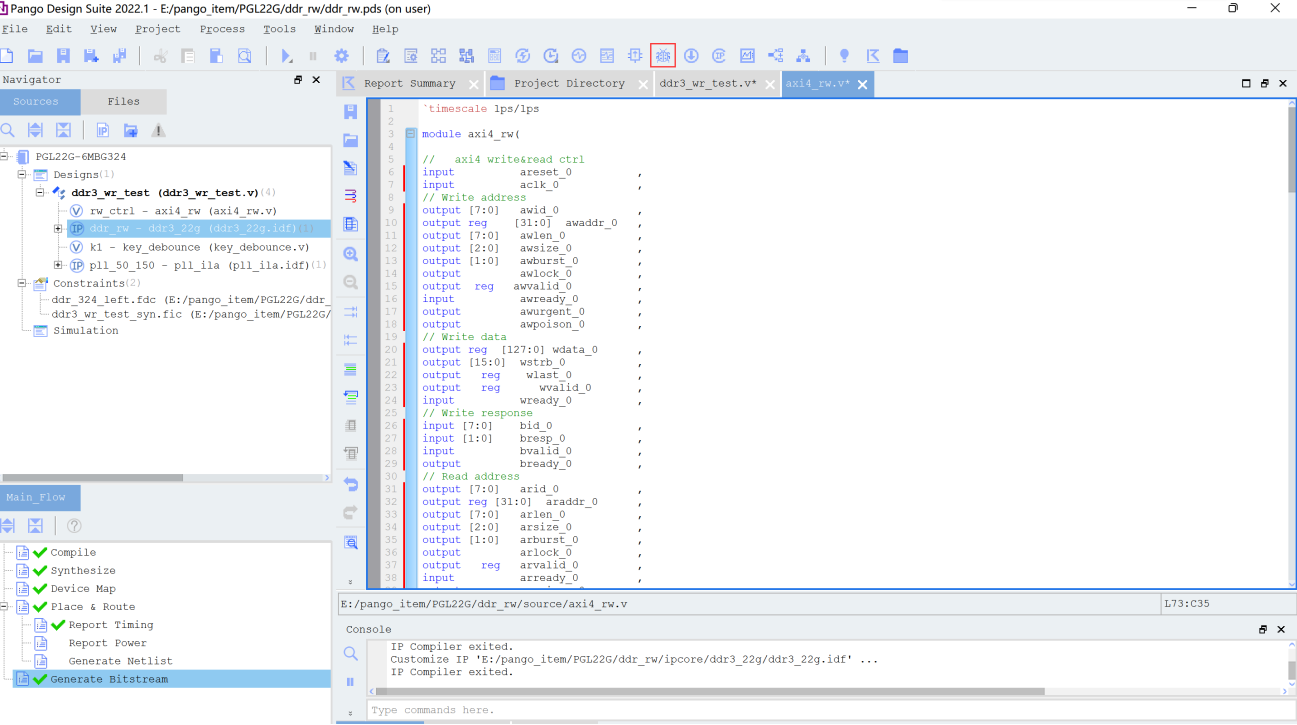This screenshot has height=725, width=1297.
Task: Click the zoom in icon in editor sidebar
Action: click(x=350, y=254)
